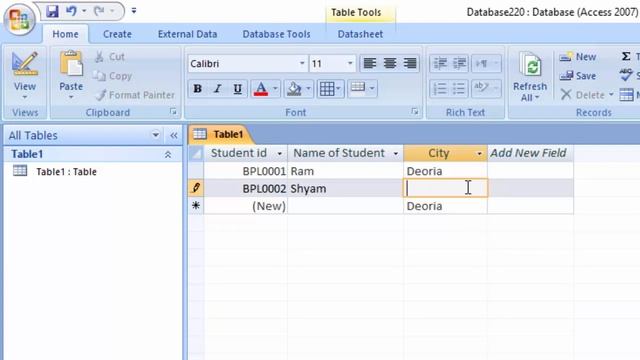Image resolution: width=640 pixels, height=360 pixels.
Task: Apply the red font color
Action: (261, 89)
